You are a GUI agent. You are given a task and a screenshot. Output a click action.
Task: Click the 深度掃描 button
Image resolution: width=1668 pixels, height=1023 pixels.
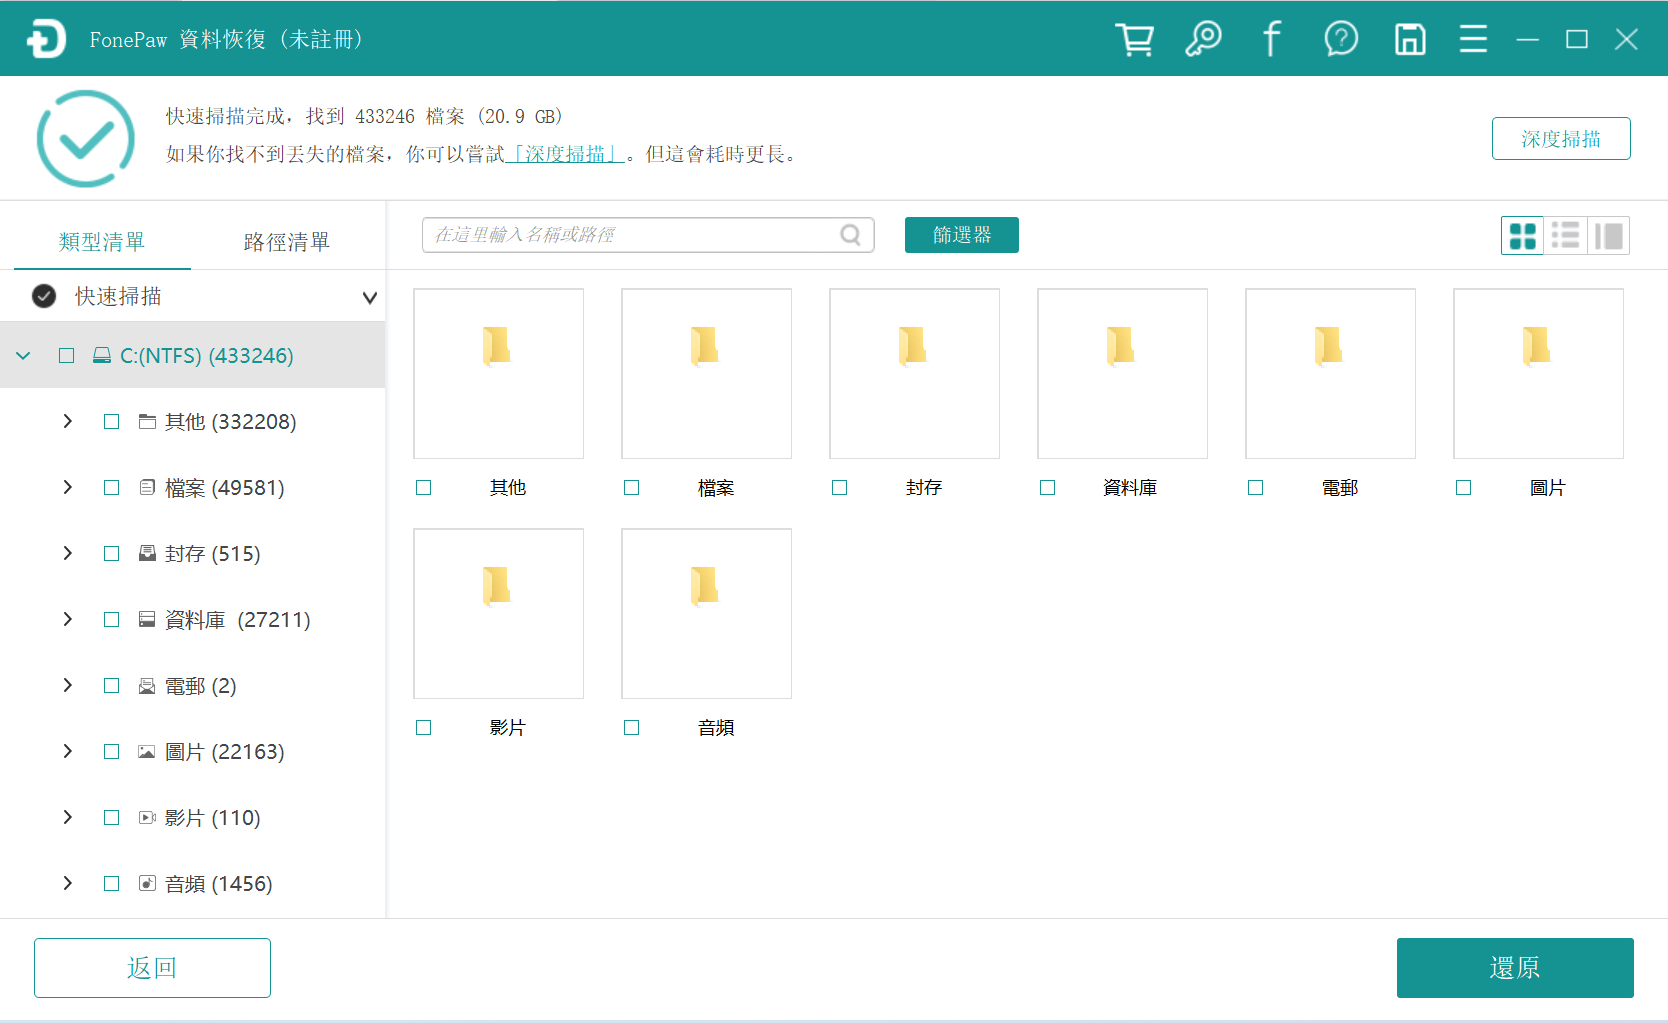(x=1561, y=138)
